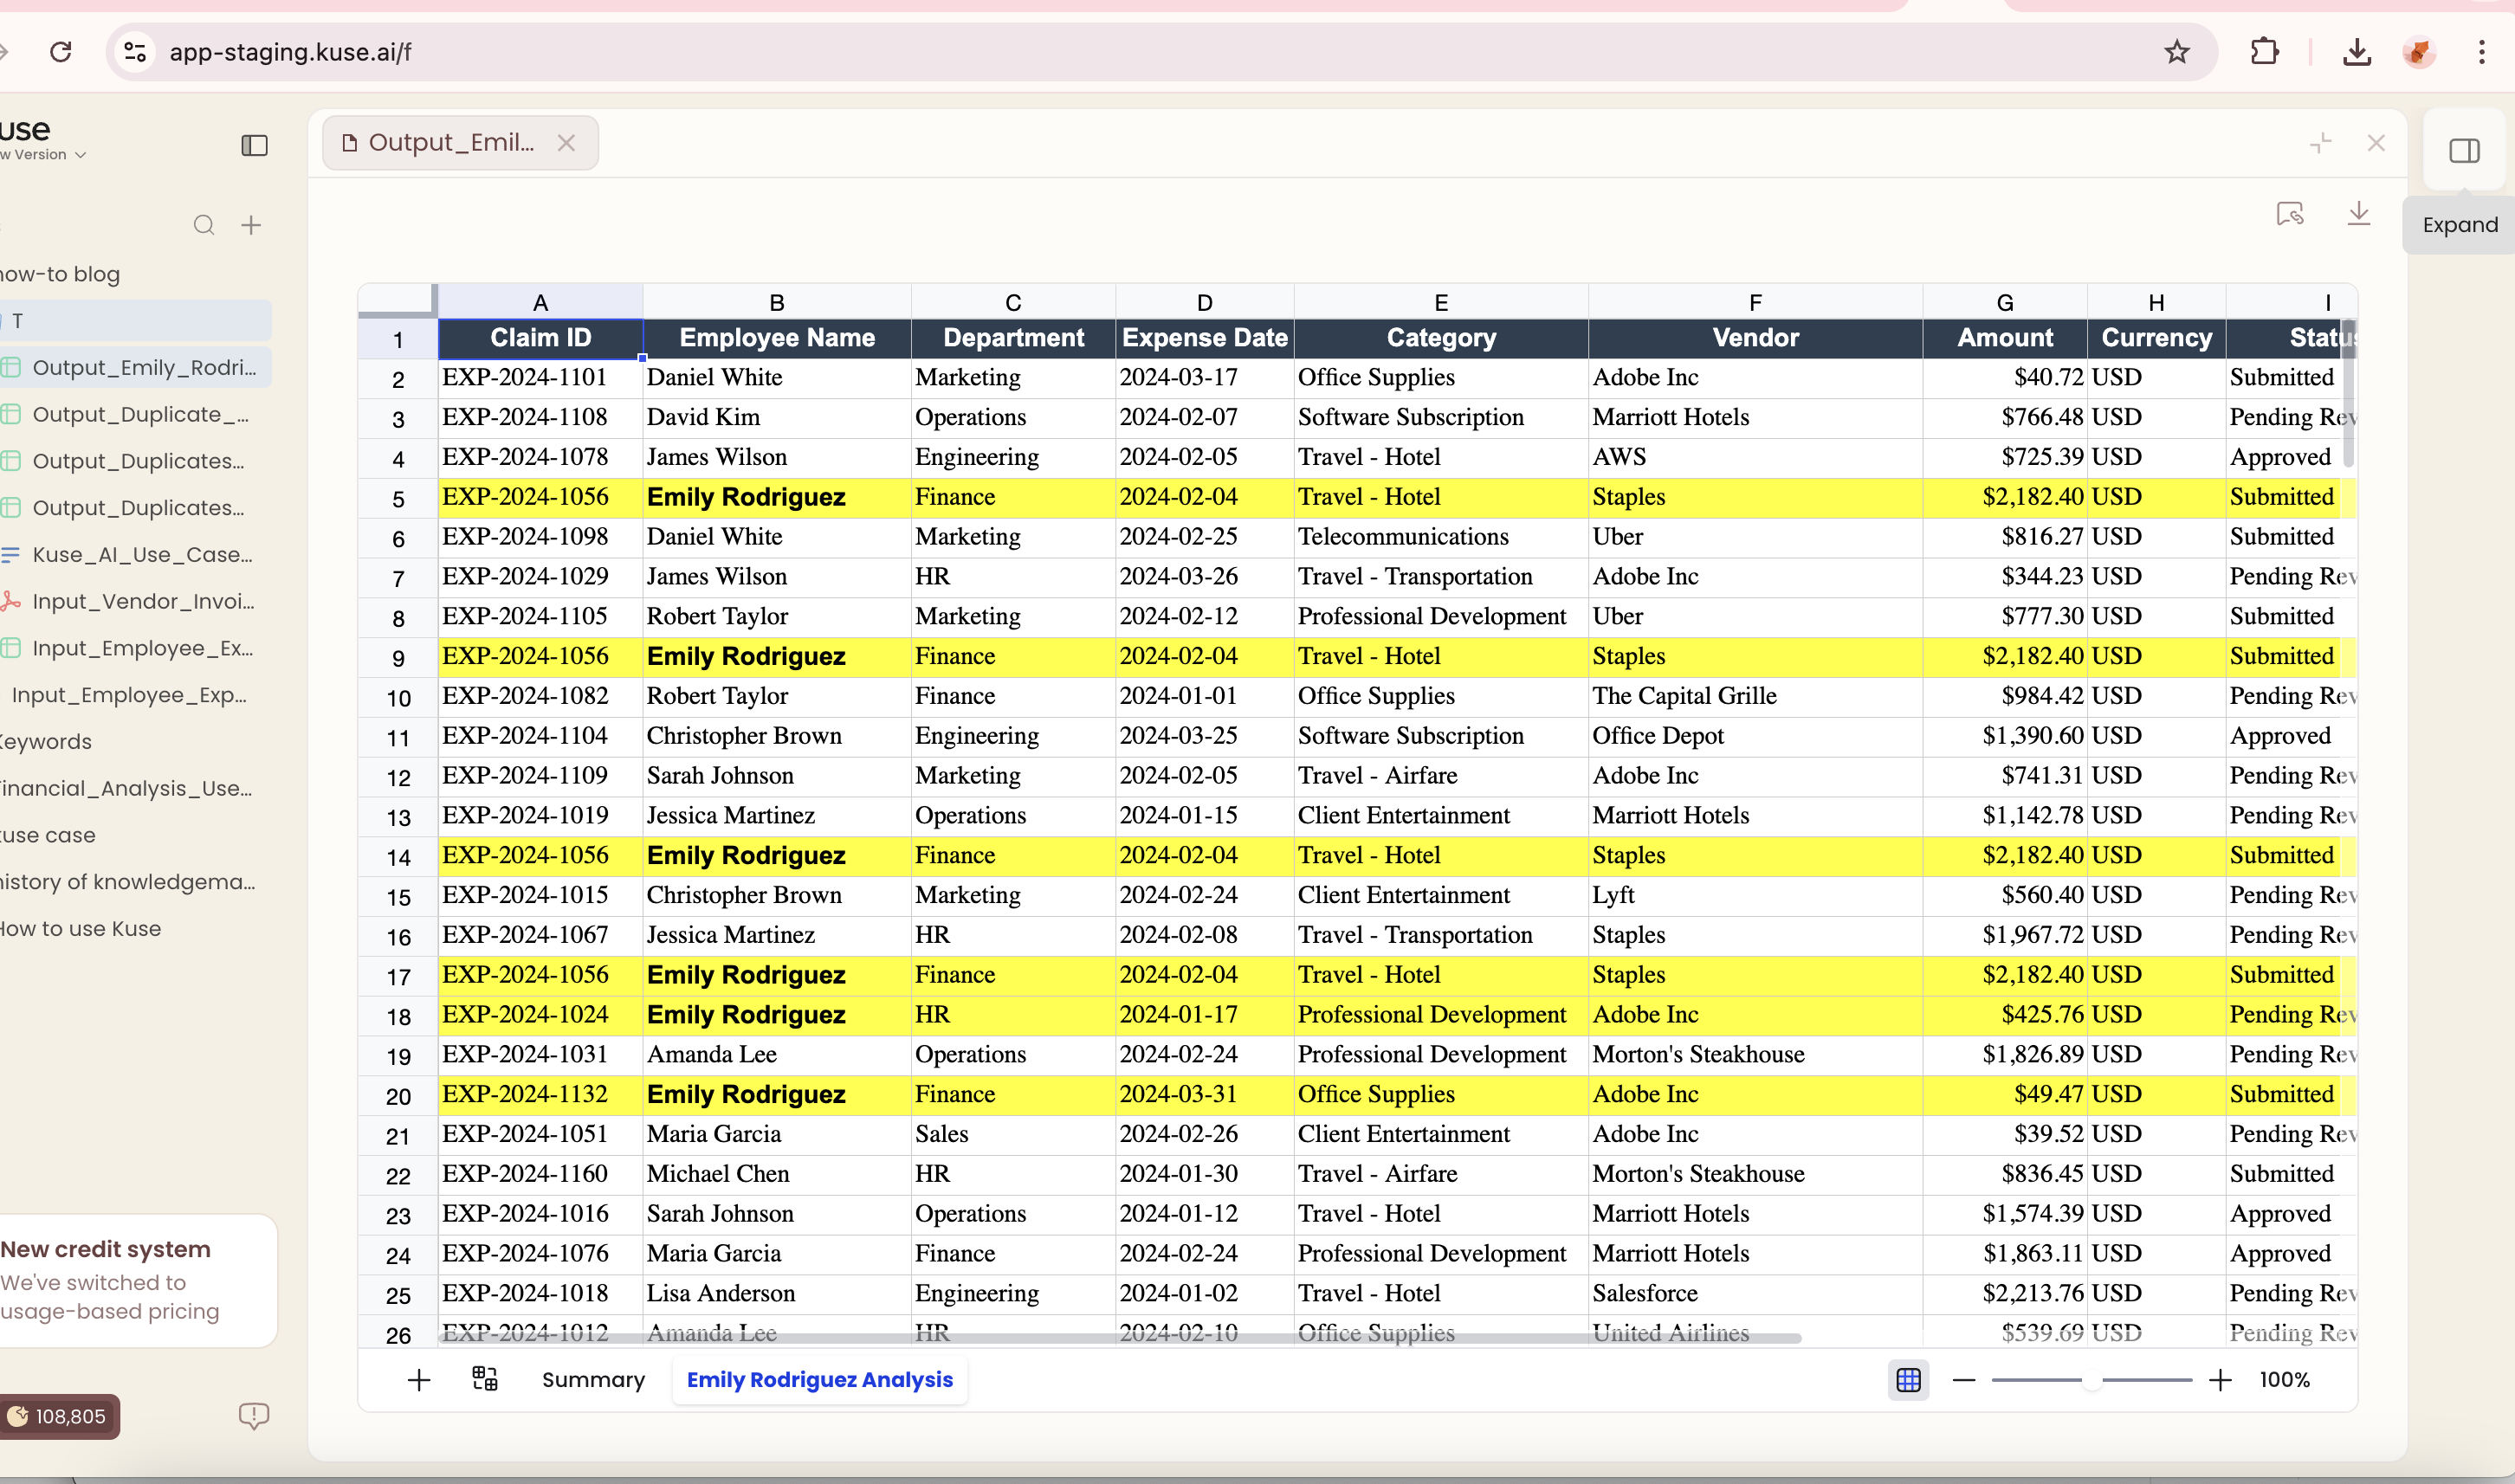Click the search icon in sidebar
Image resolution: width=2515 pixels, height=1484 pixels.
point(204,225)
